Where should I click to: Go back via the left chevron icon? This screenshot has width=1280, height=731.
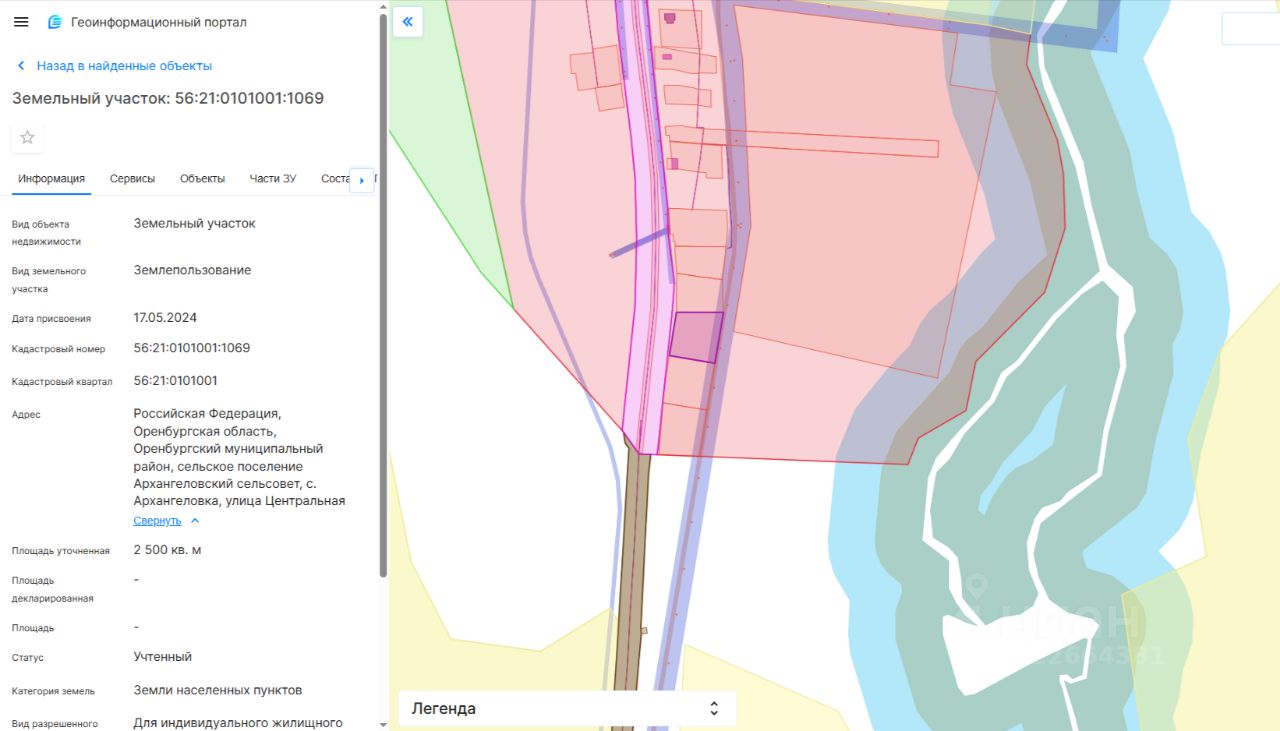(x=21, y=66)
